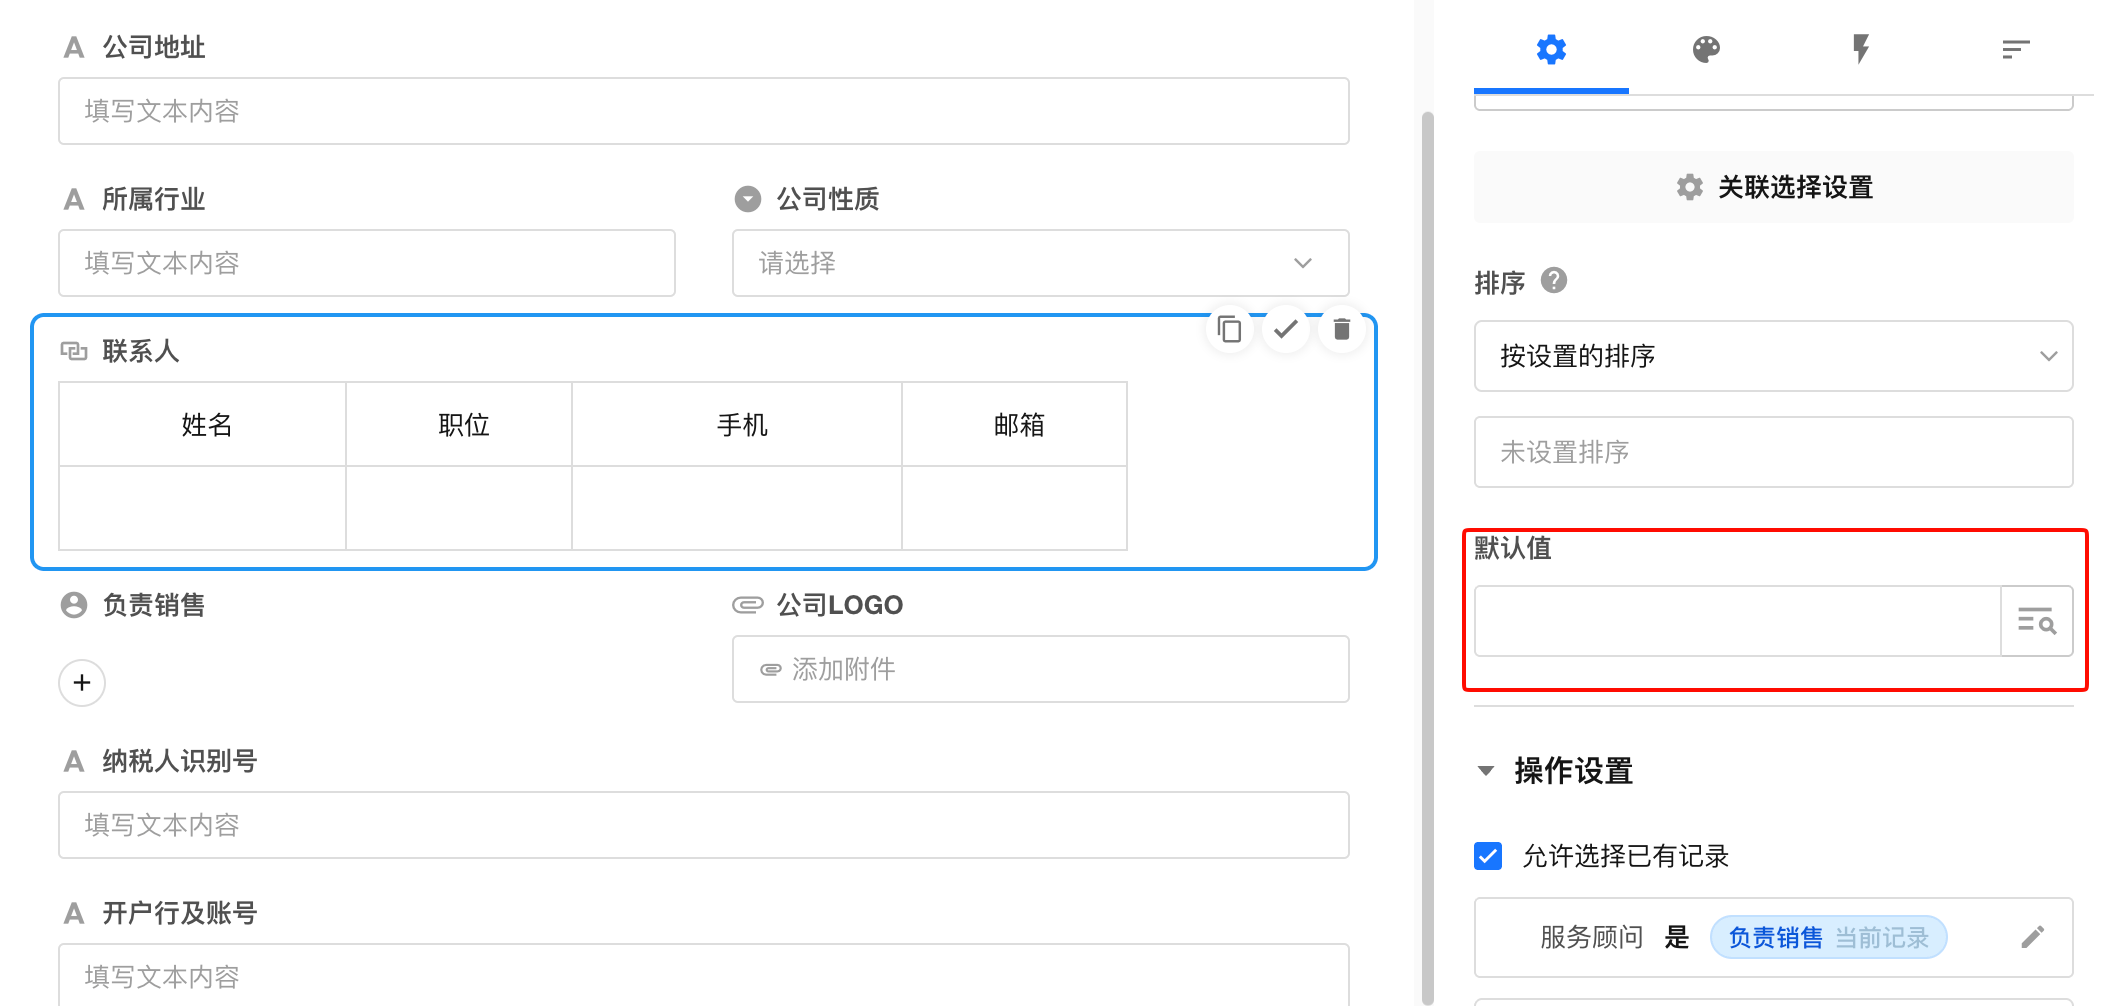
Task: Edit the 服务顾问 filter with pencil icon
Action: pos(2032,937)
